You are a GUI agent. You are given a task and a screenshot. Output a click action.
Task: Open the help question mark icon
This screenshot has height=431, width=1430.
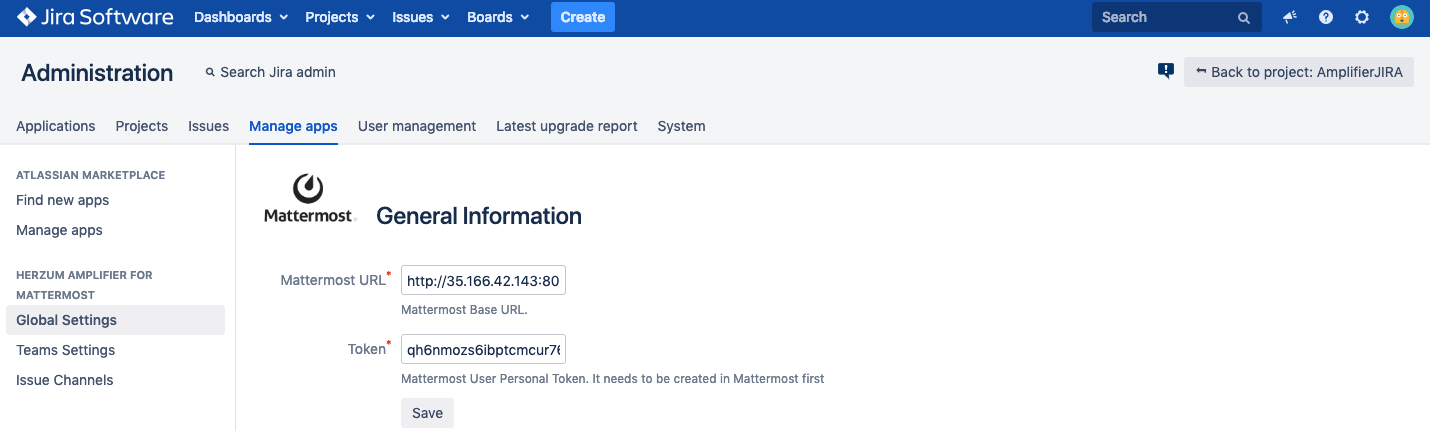click(x=1326, y=17)
